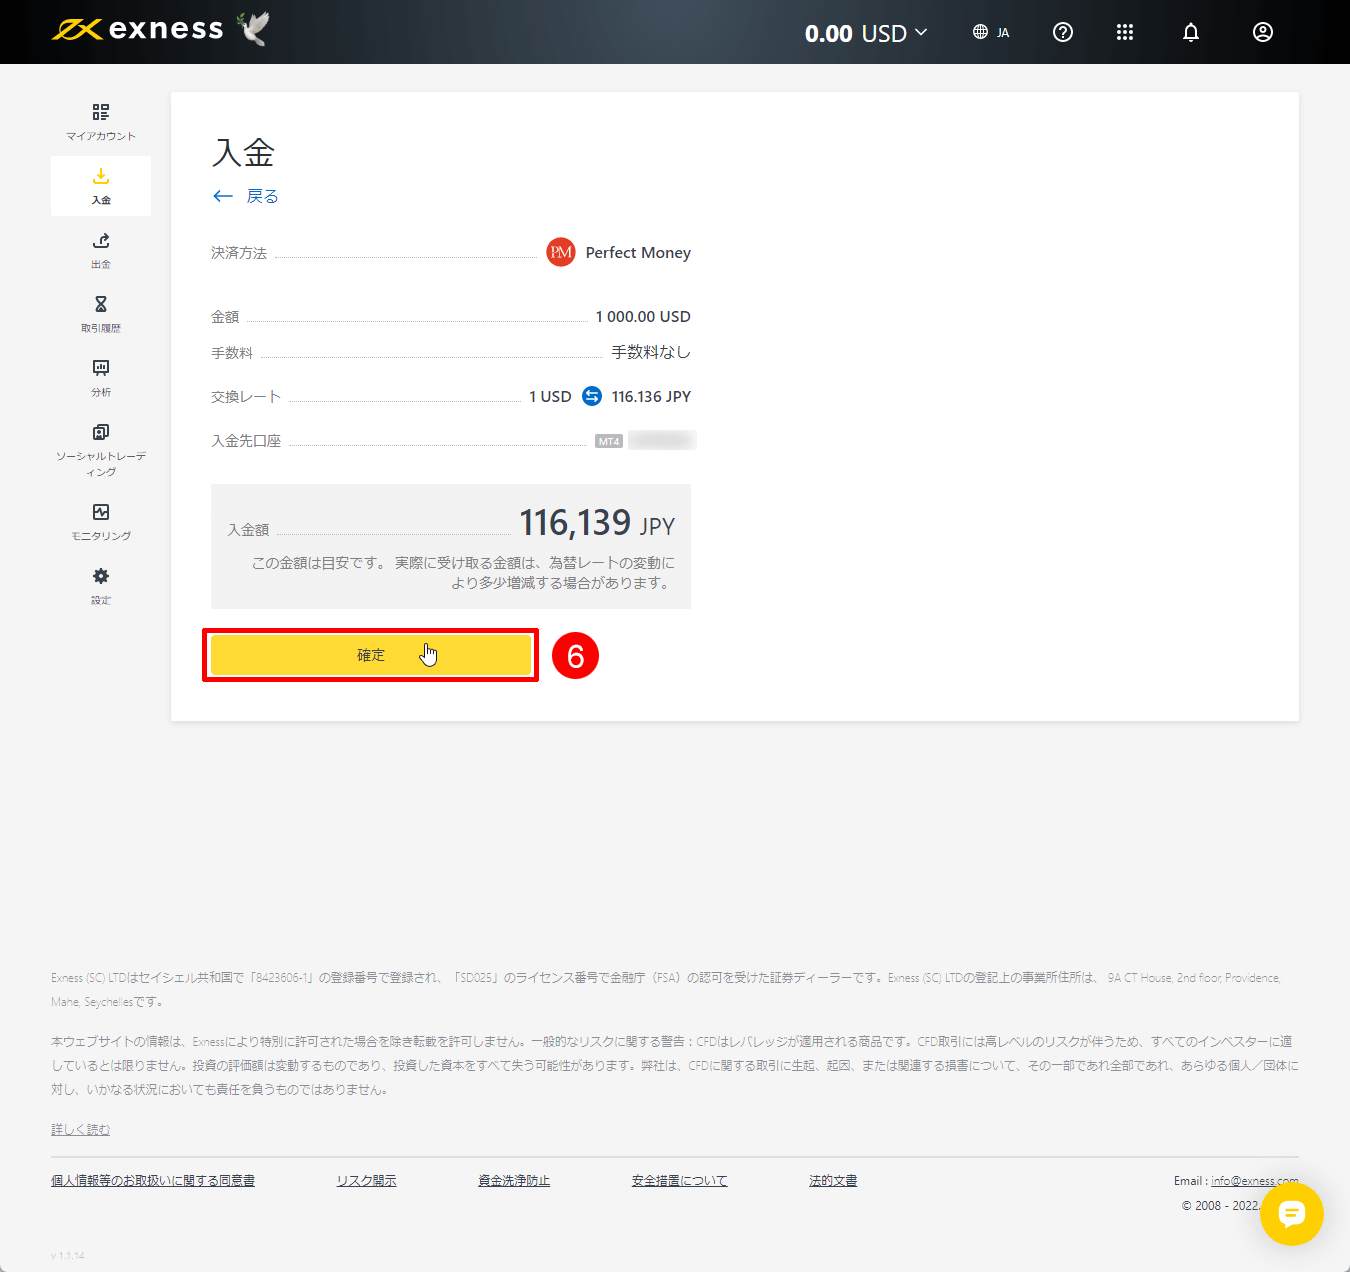The image size is (1350, 1272).
Task: Open the JA language selector
Action: pyautogui.click(x=991, y=32)
